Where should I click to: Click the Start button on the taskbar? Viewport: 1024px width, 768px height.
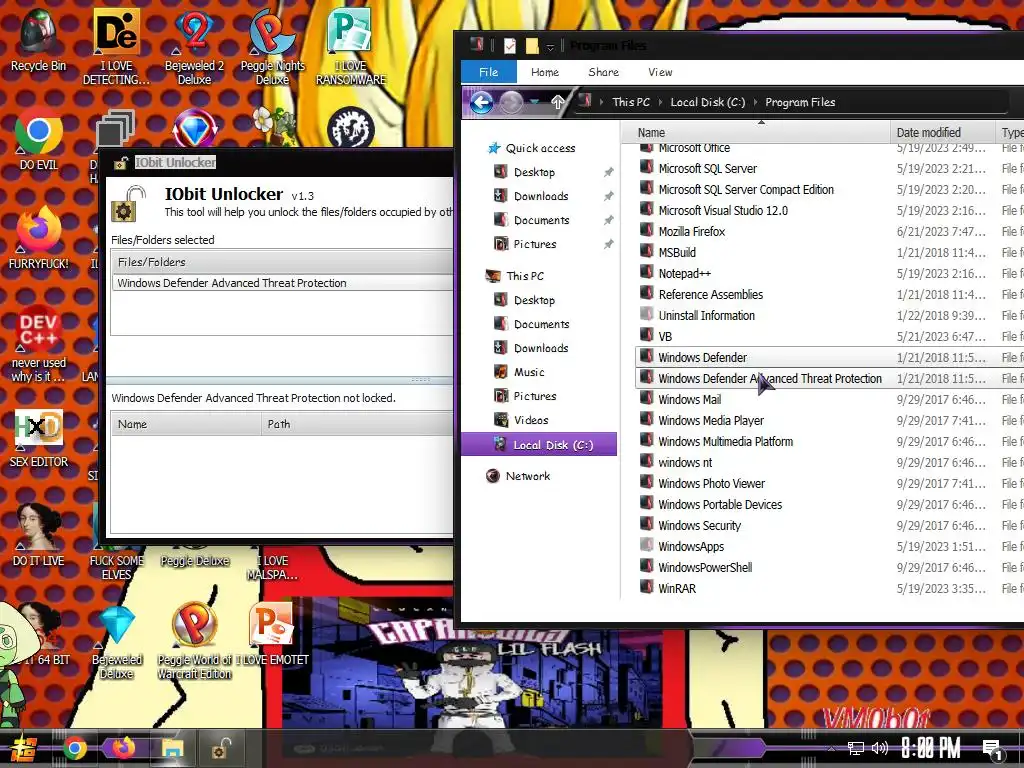coord(22,748)
